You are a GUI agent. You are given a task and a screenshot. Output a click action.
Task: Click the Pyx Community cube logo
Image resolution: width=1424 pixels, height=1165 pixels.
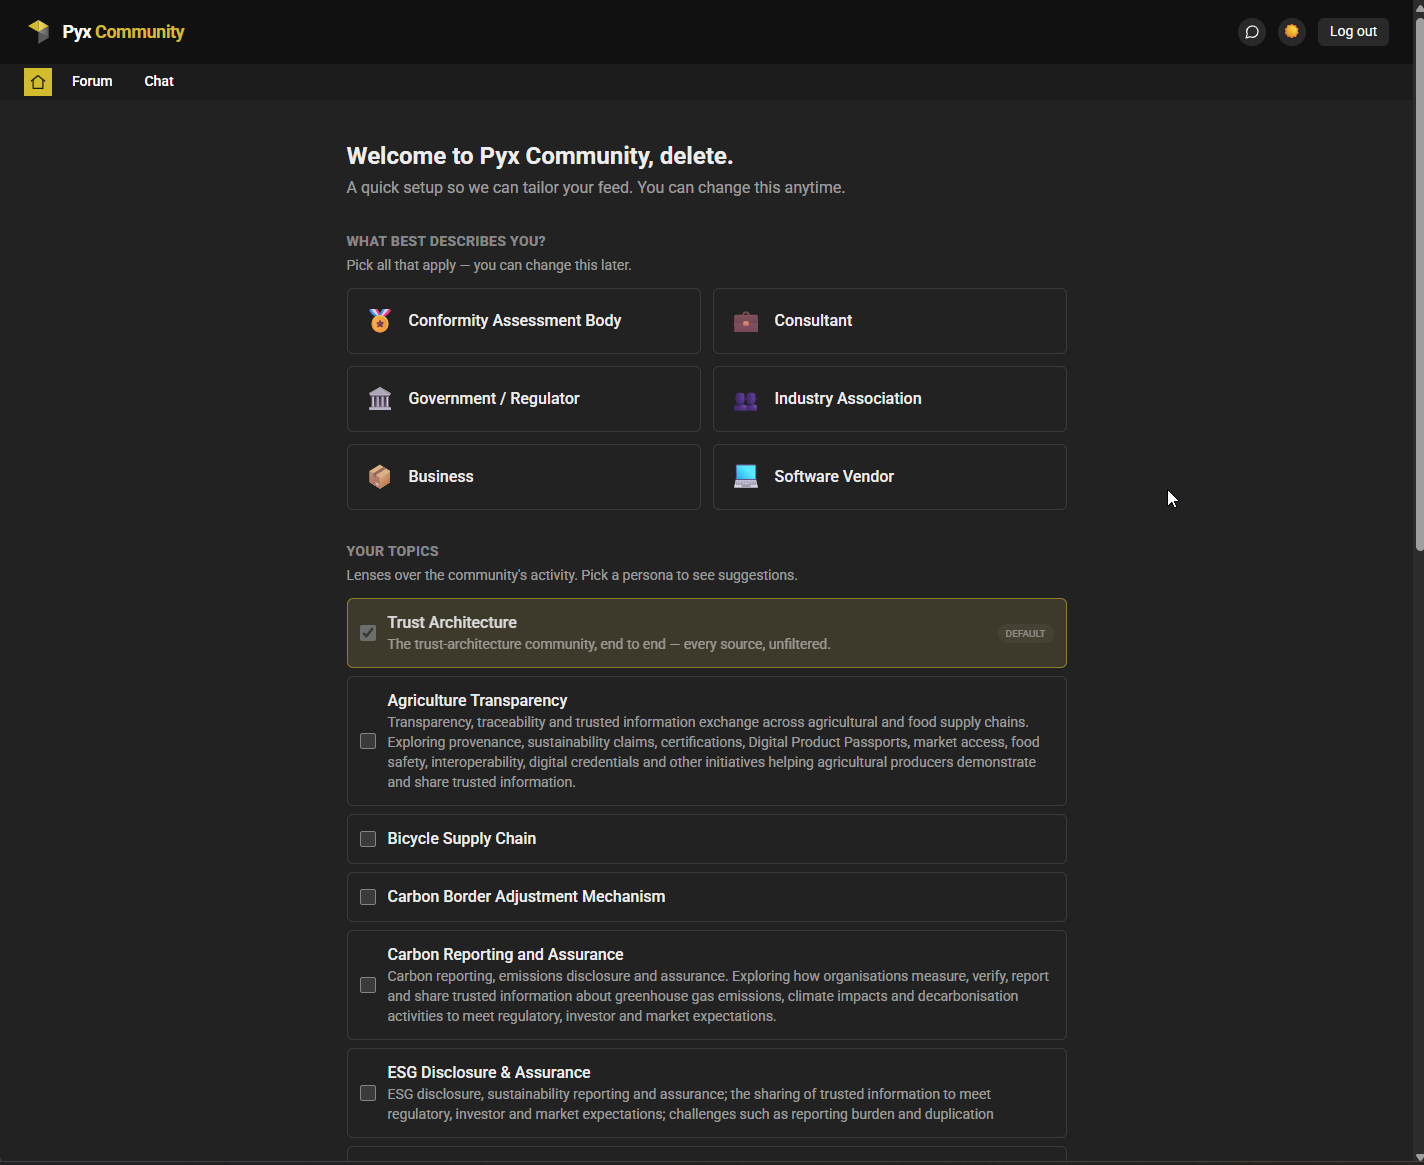tap(39, 31)
